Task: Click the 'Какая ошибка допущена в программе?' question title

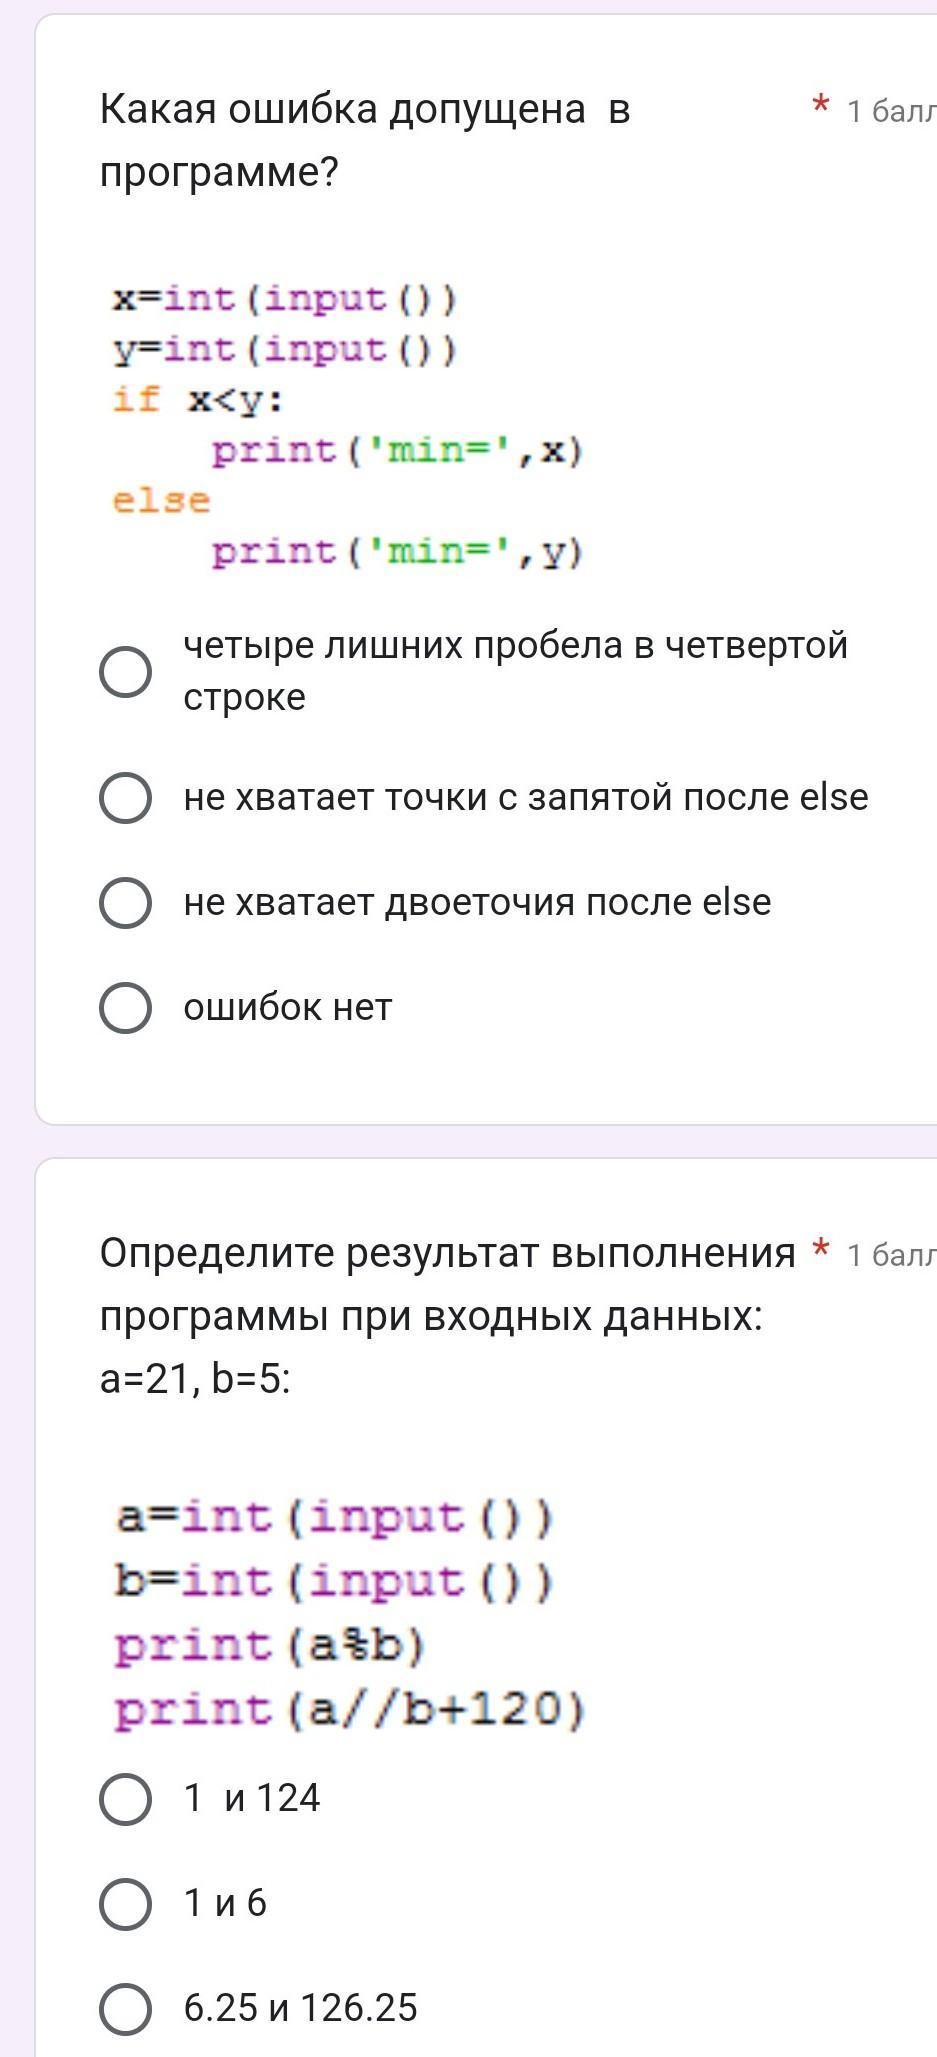Action: coord(365,140)
